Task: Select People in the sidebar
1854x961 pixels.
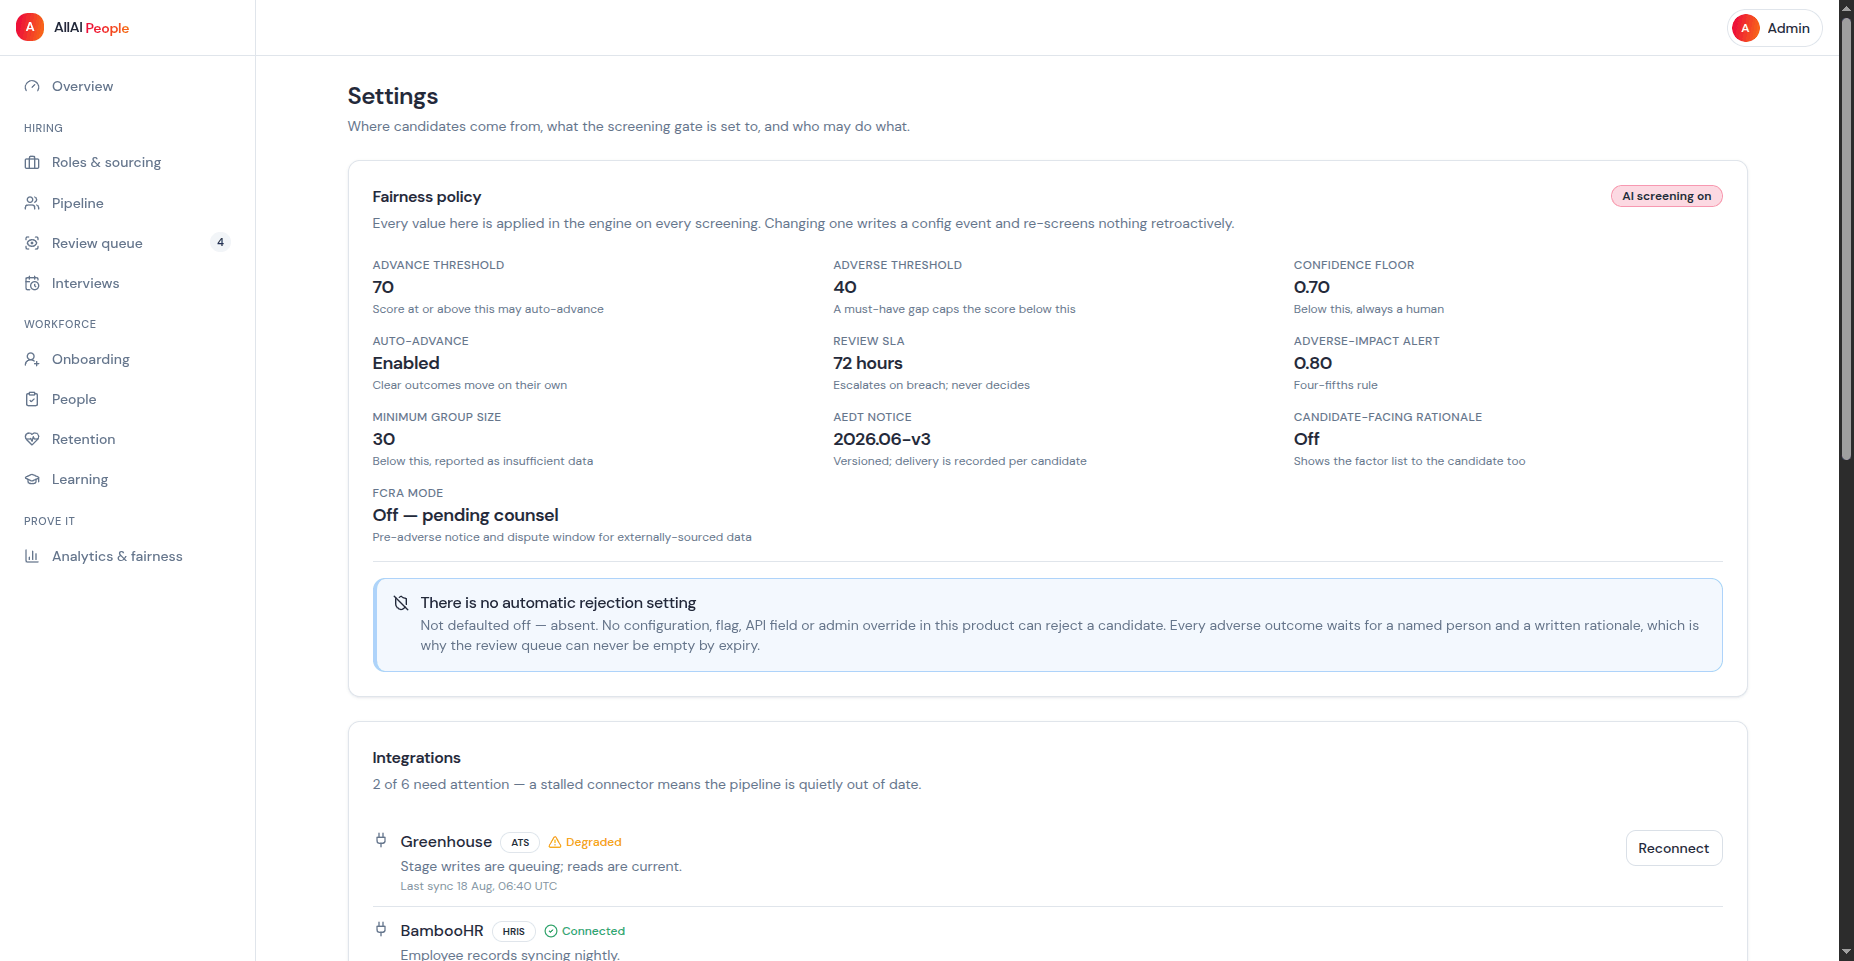Action: (128, 399)
